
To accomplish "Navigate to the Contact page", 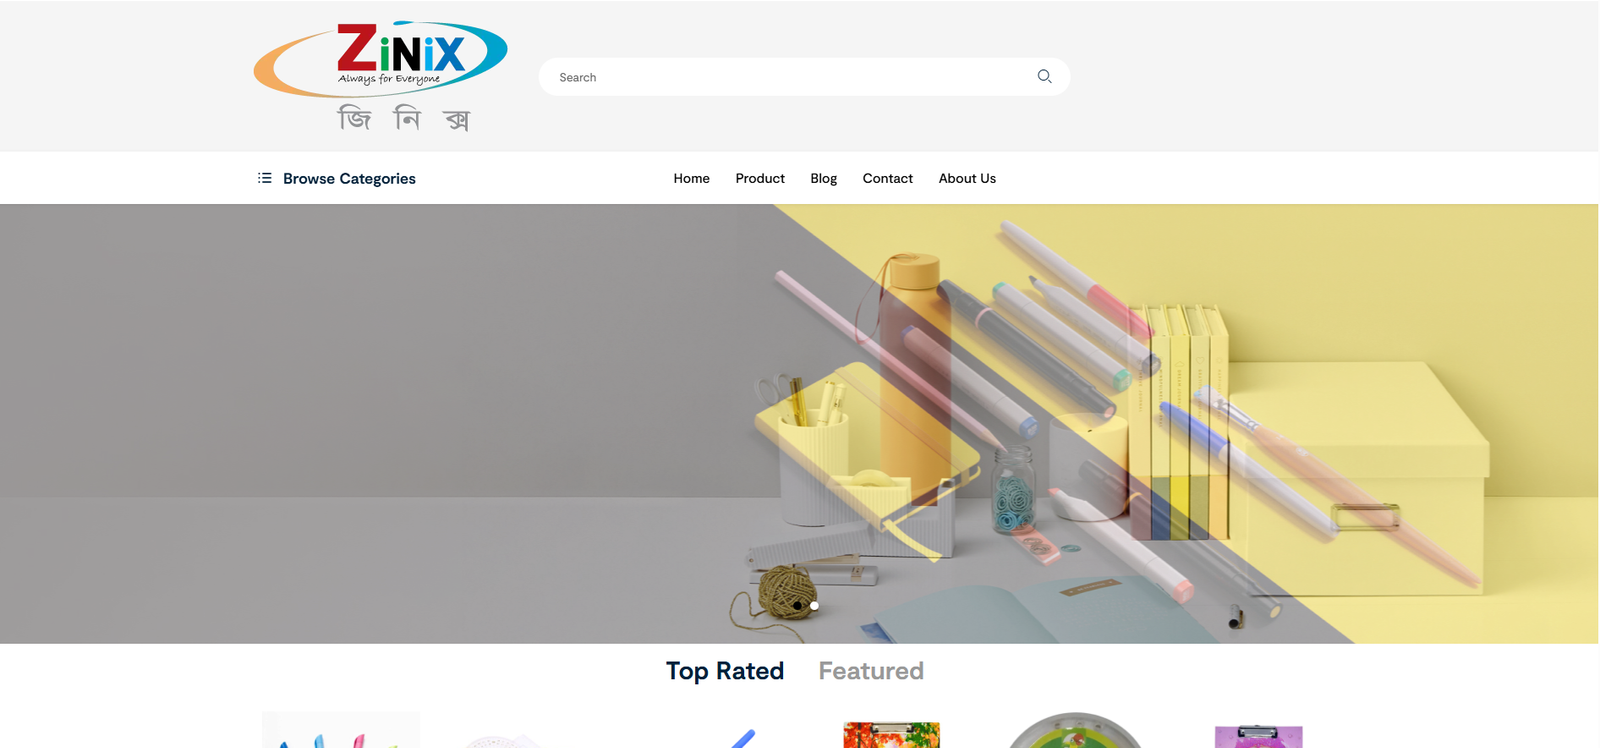I will click(x=887, y=178).
